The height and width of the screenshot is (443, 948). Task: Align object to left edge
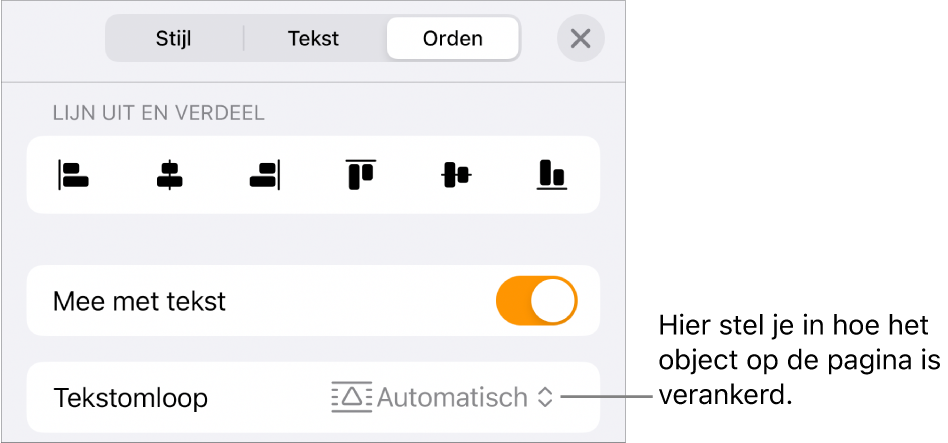point(74,176)
